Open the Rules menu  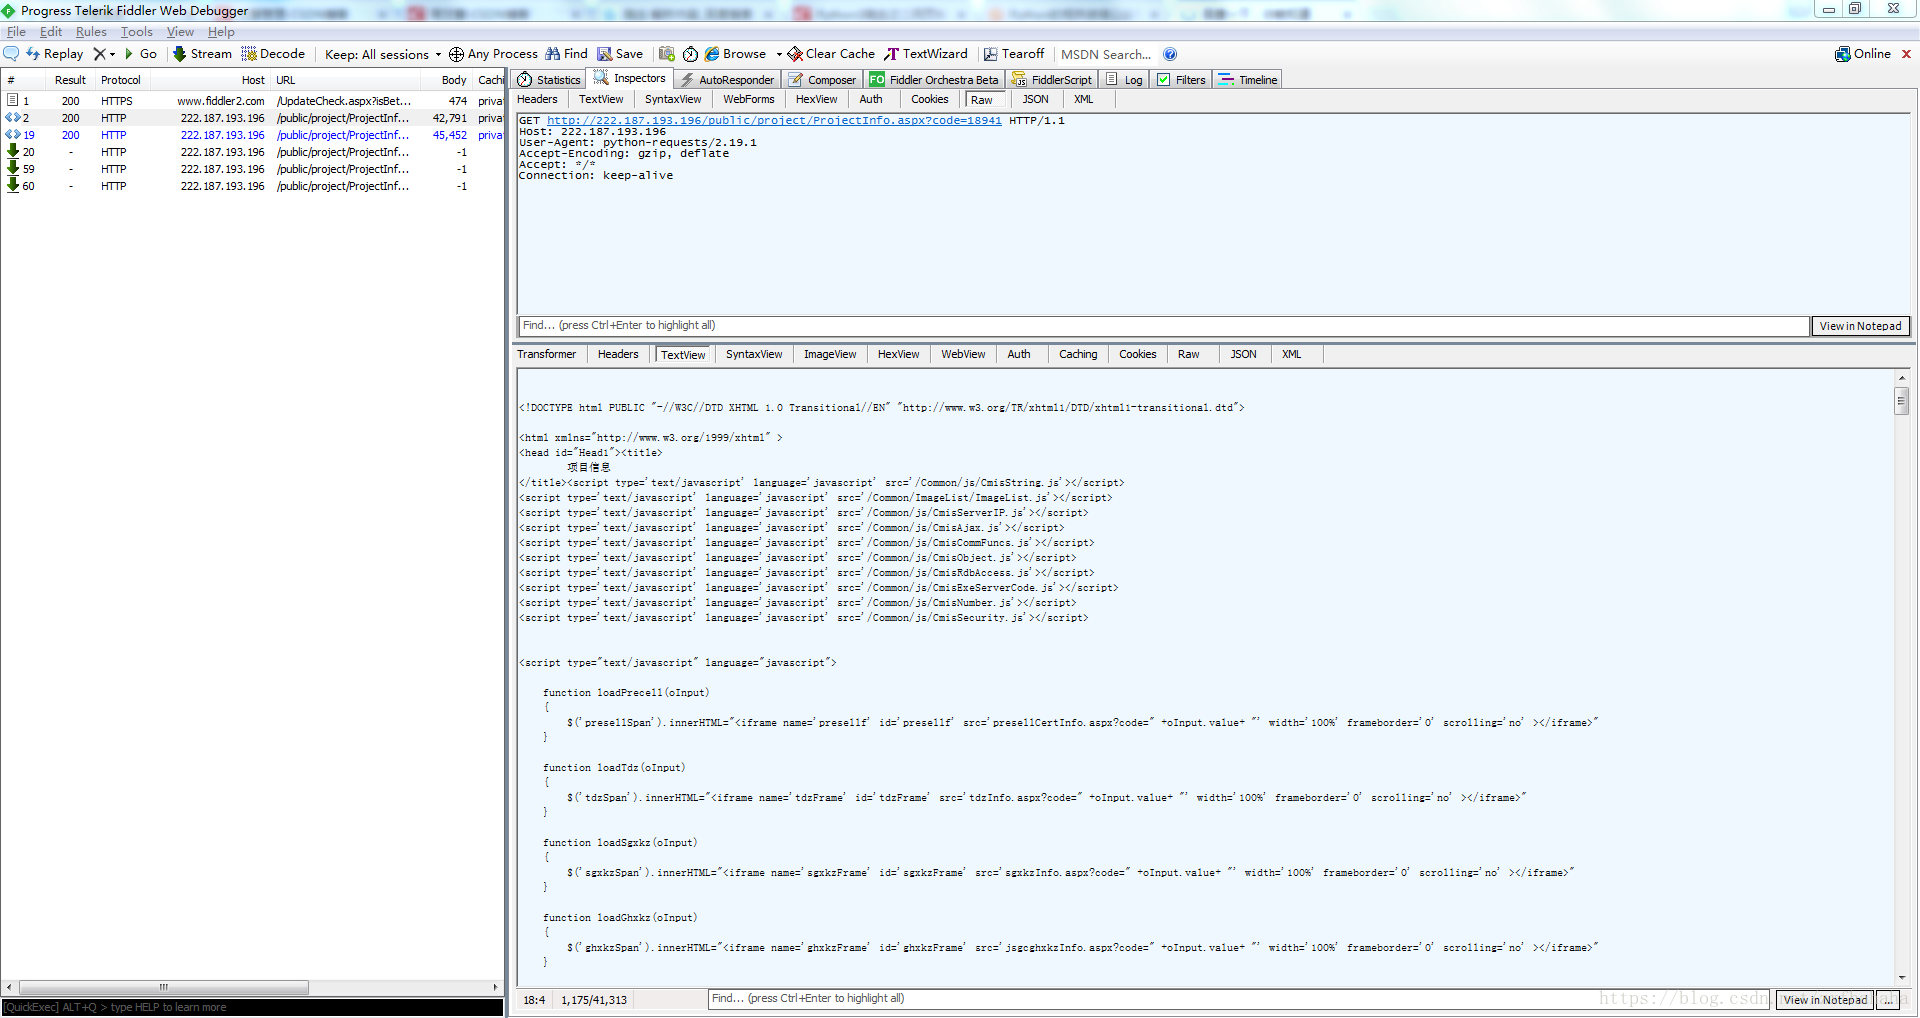click(91, 32)
